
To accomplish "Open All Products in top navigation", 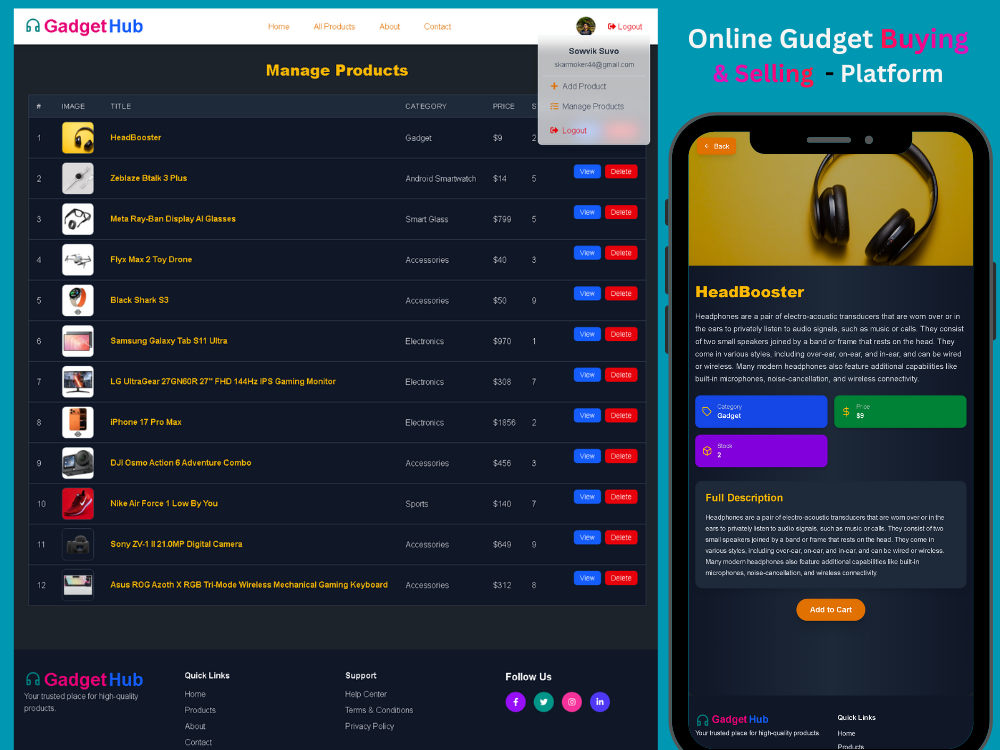I will [334, 27].
